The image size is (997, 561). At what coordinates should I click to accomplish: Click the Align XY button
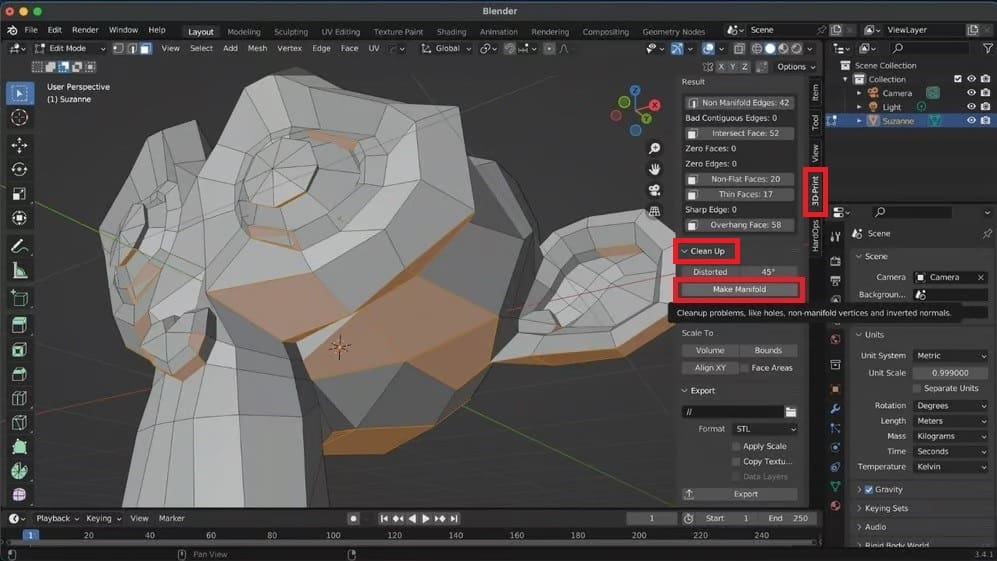tap(710, 368)
